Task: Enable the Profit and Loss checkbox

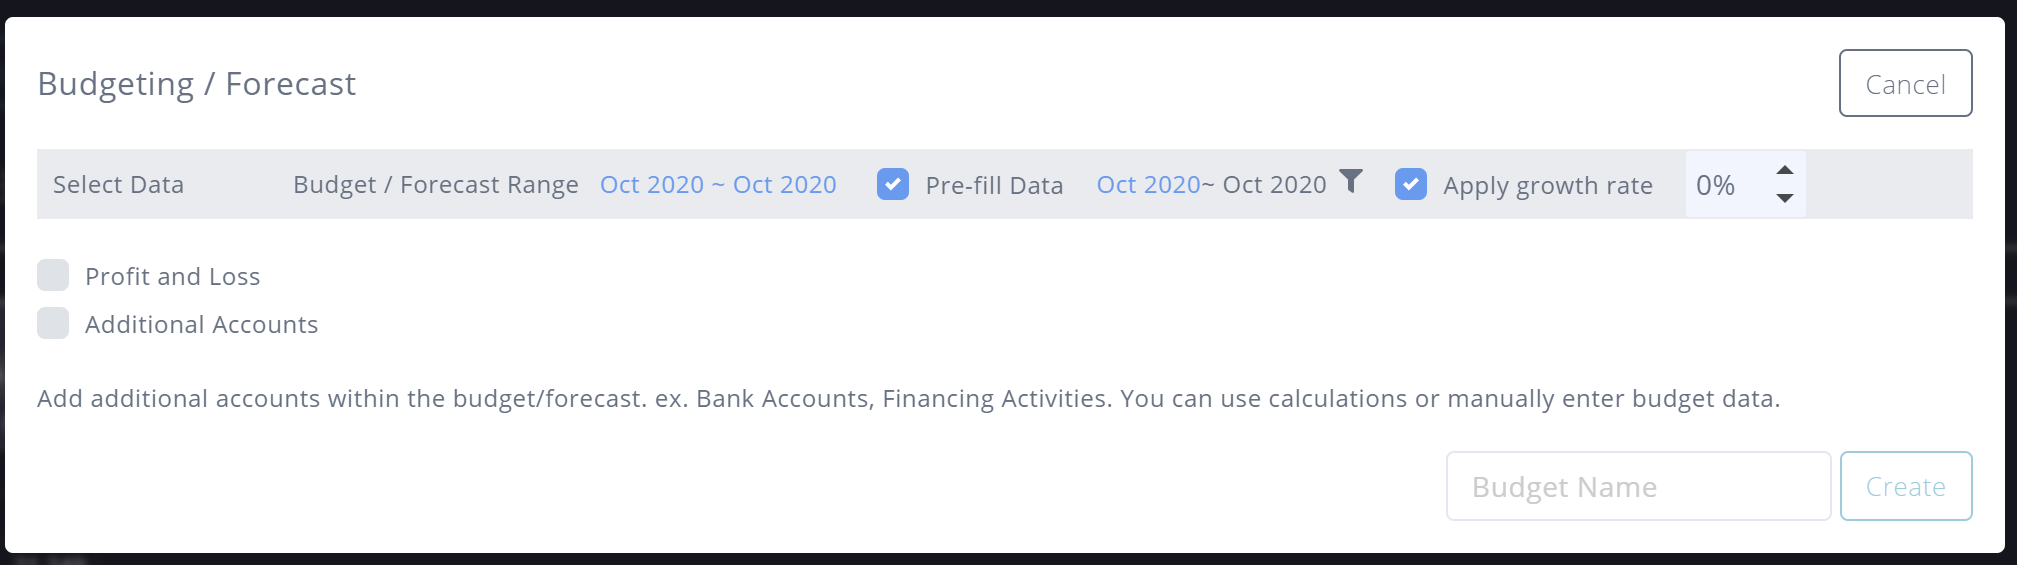Action: point(53,275)
